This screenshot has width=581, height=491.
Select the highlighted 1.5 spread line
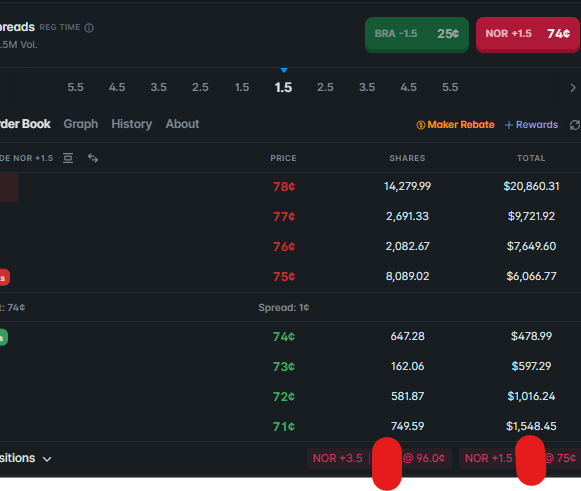tap(283, 87)
